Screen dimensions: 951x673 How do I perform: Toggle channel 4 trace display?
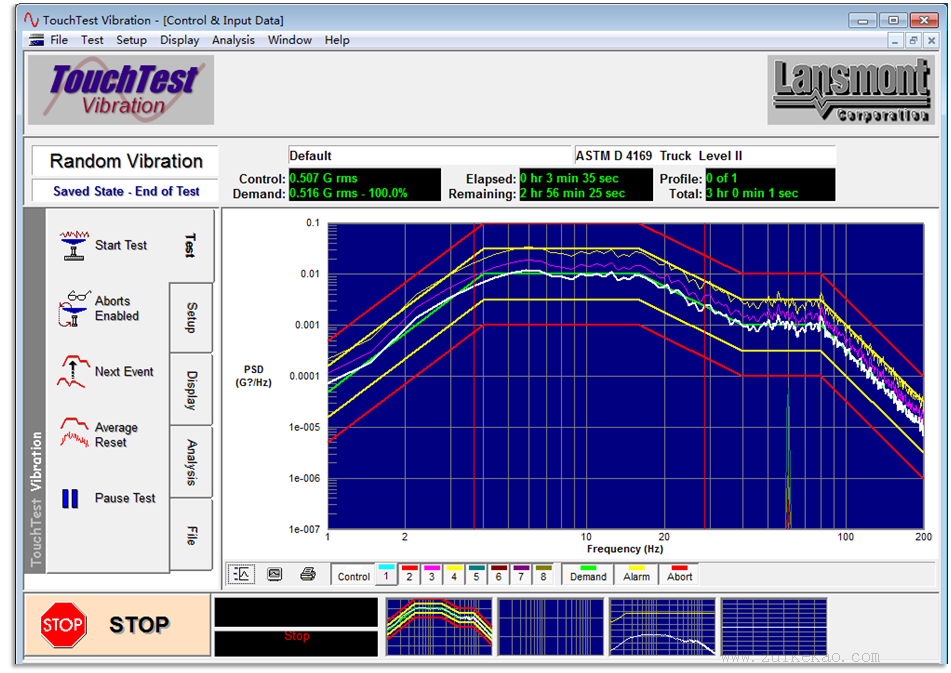point(454,574)
